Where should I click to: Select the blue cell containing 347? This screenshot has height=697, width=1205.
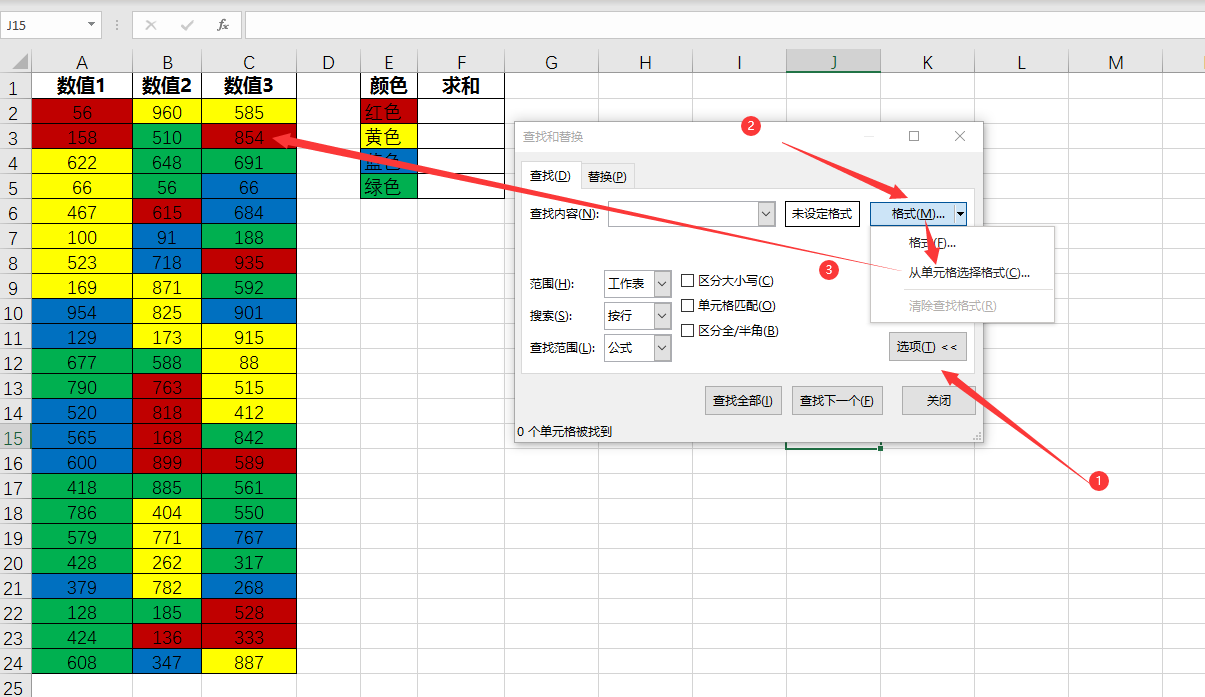(x=167, y=662)
